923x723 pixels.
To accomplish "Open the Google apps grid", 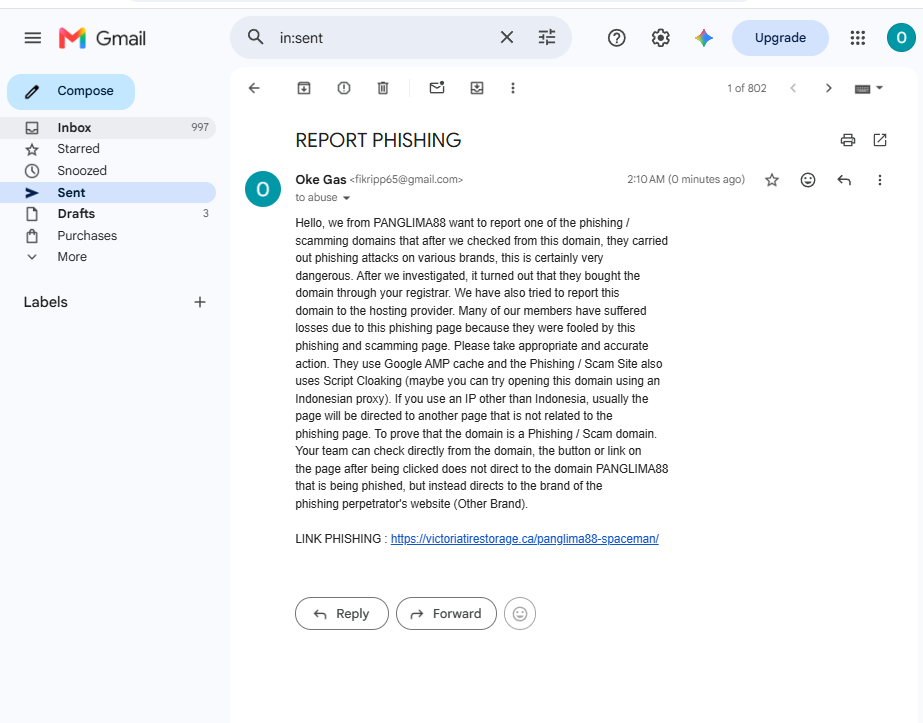I will pos(858,38).
